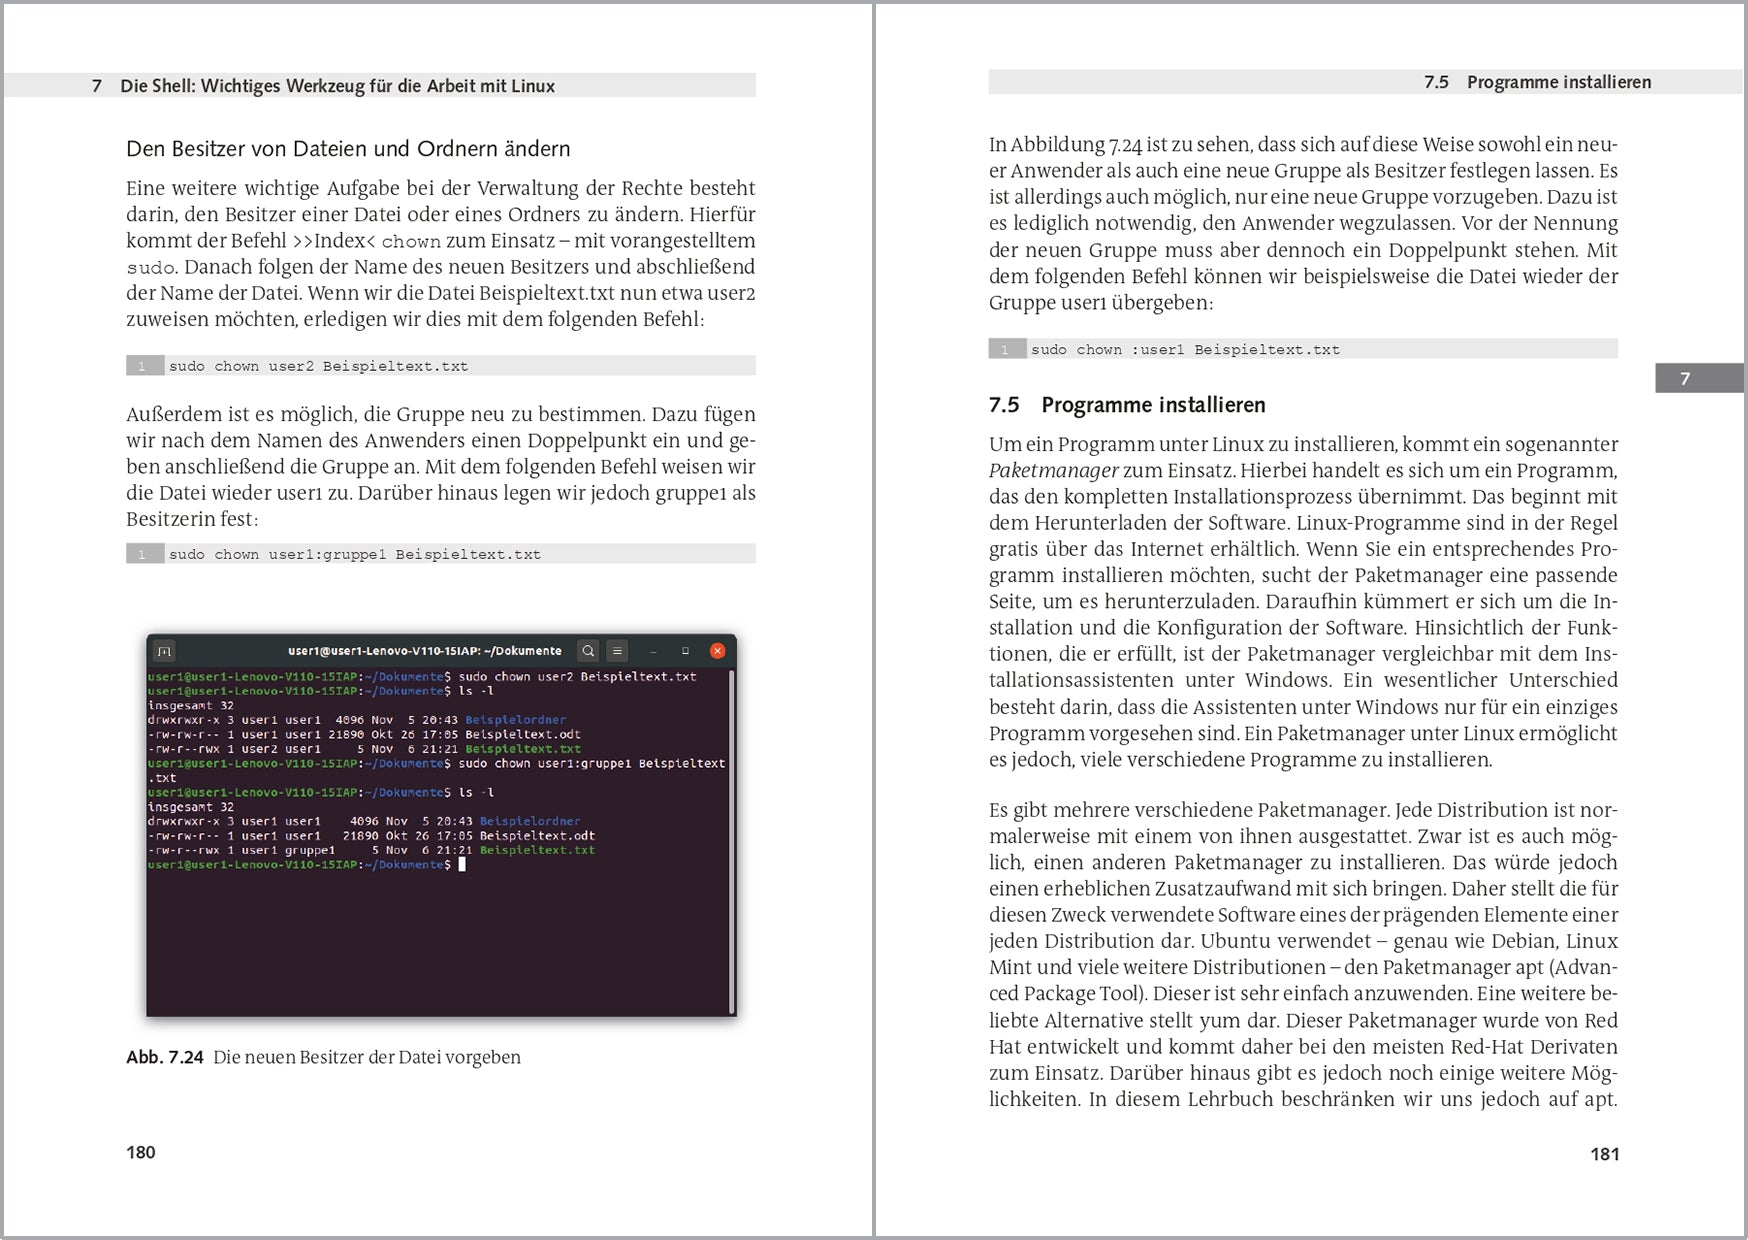Viewport: 1748px width, 1240px height.
Task: Click page number 181
Action: (1605, 1152)
